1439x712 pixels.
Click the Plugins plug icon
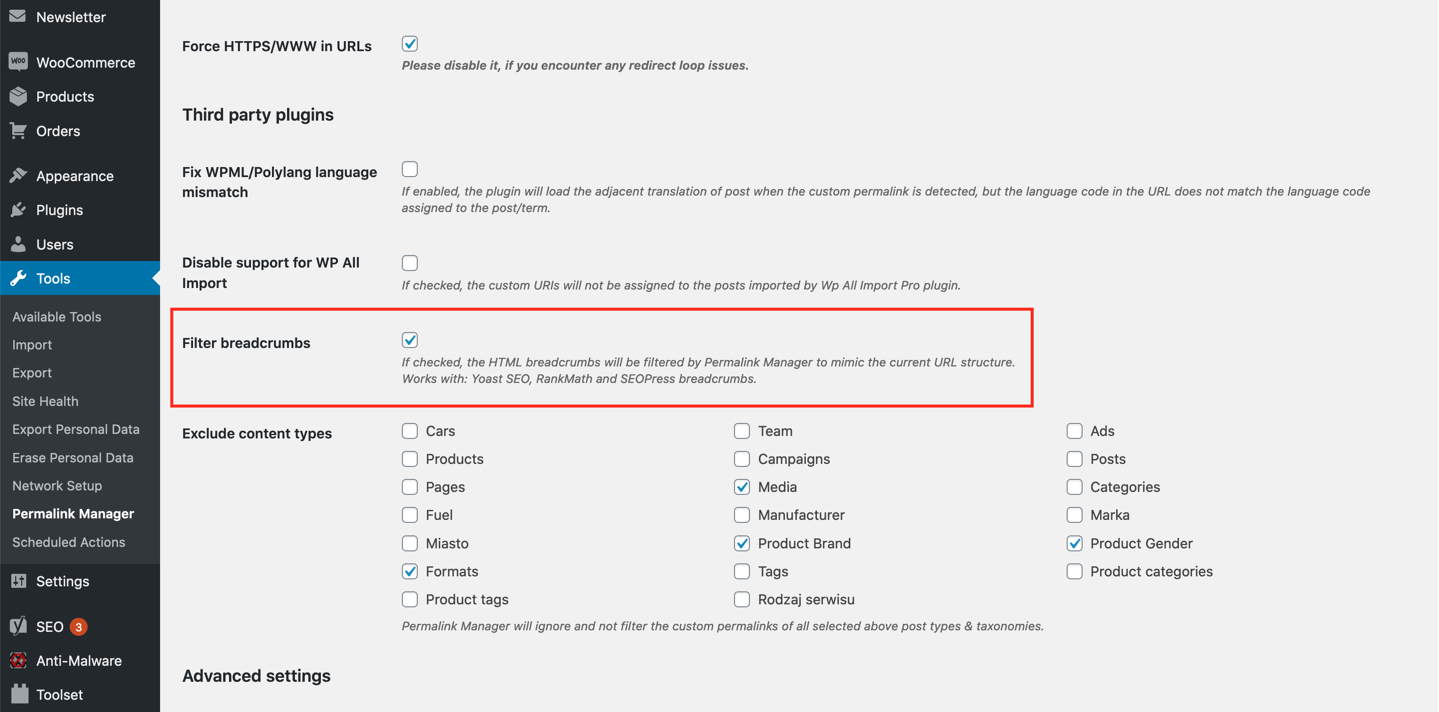point(18,210)
